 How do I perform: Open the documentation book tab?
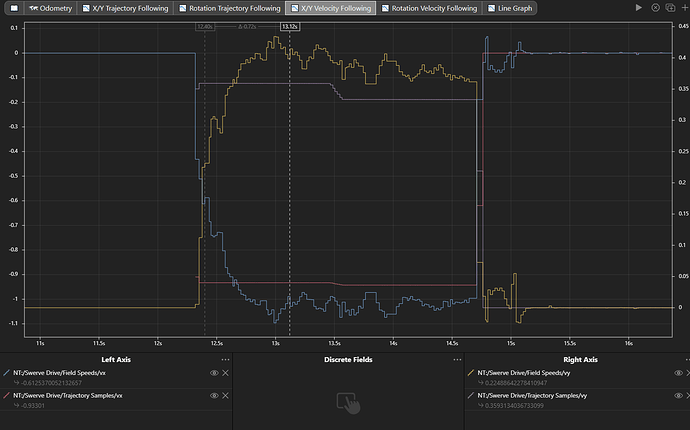14,8
